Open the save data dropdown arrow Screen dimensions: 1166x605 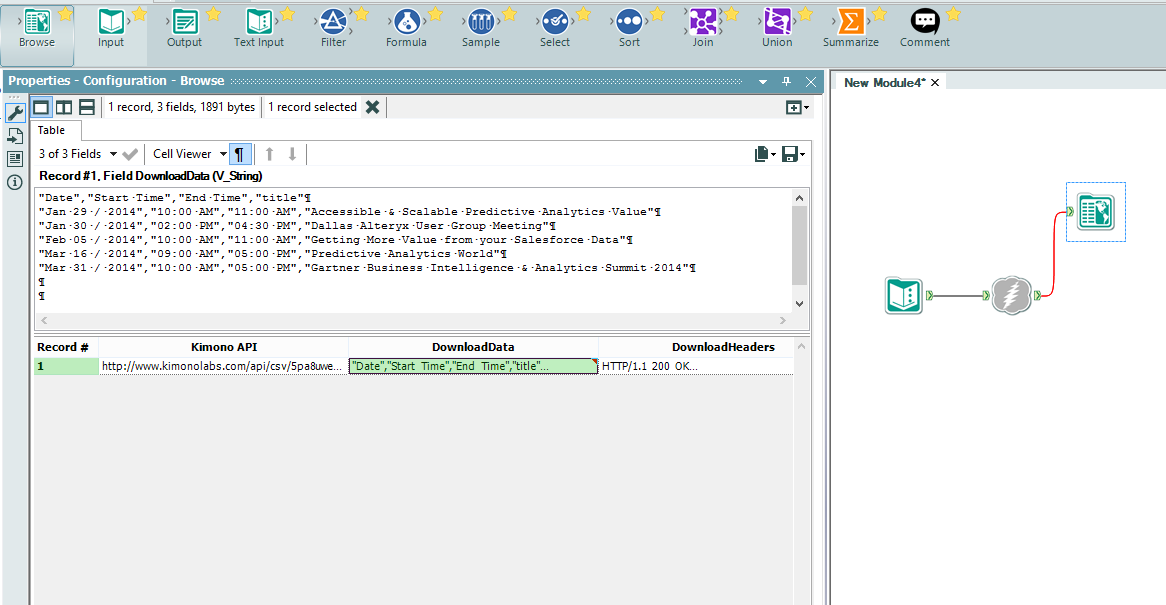(x=803, y=155)
